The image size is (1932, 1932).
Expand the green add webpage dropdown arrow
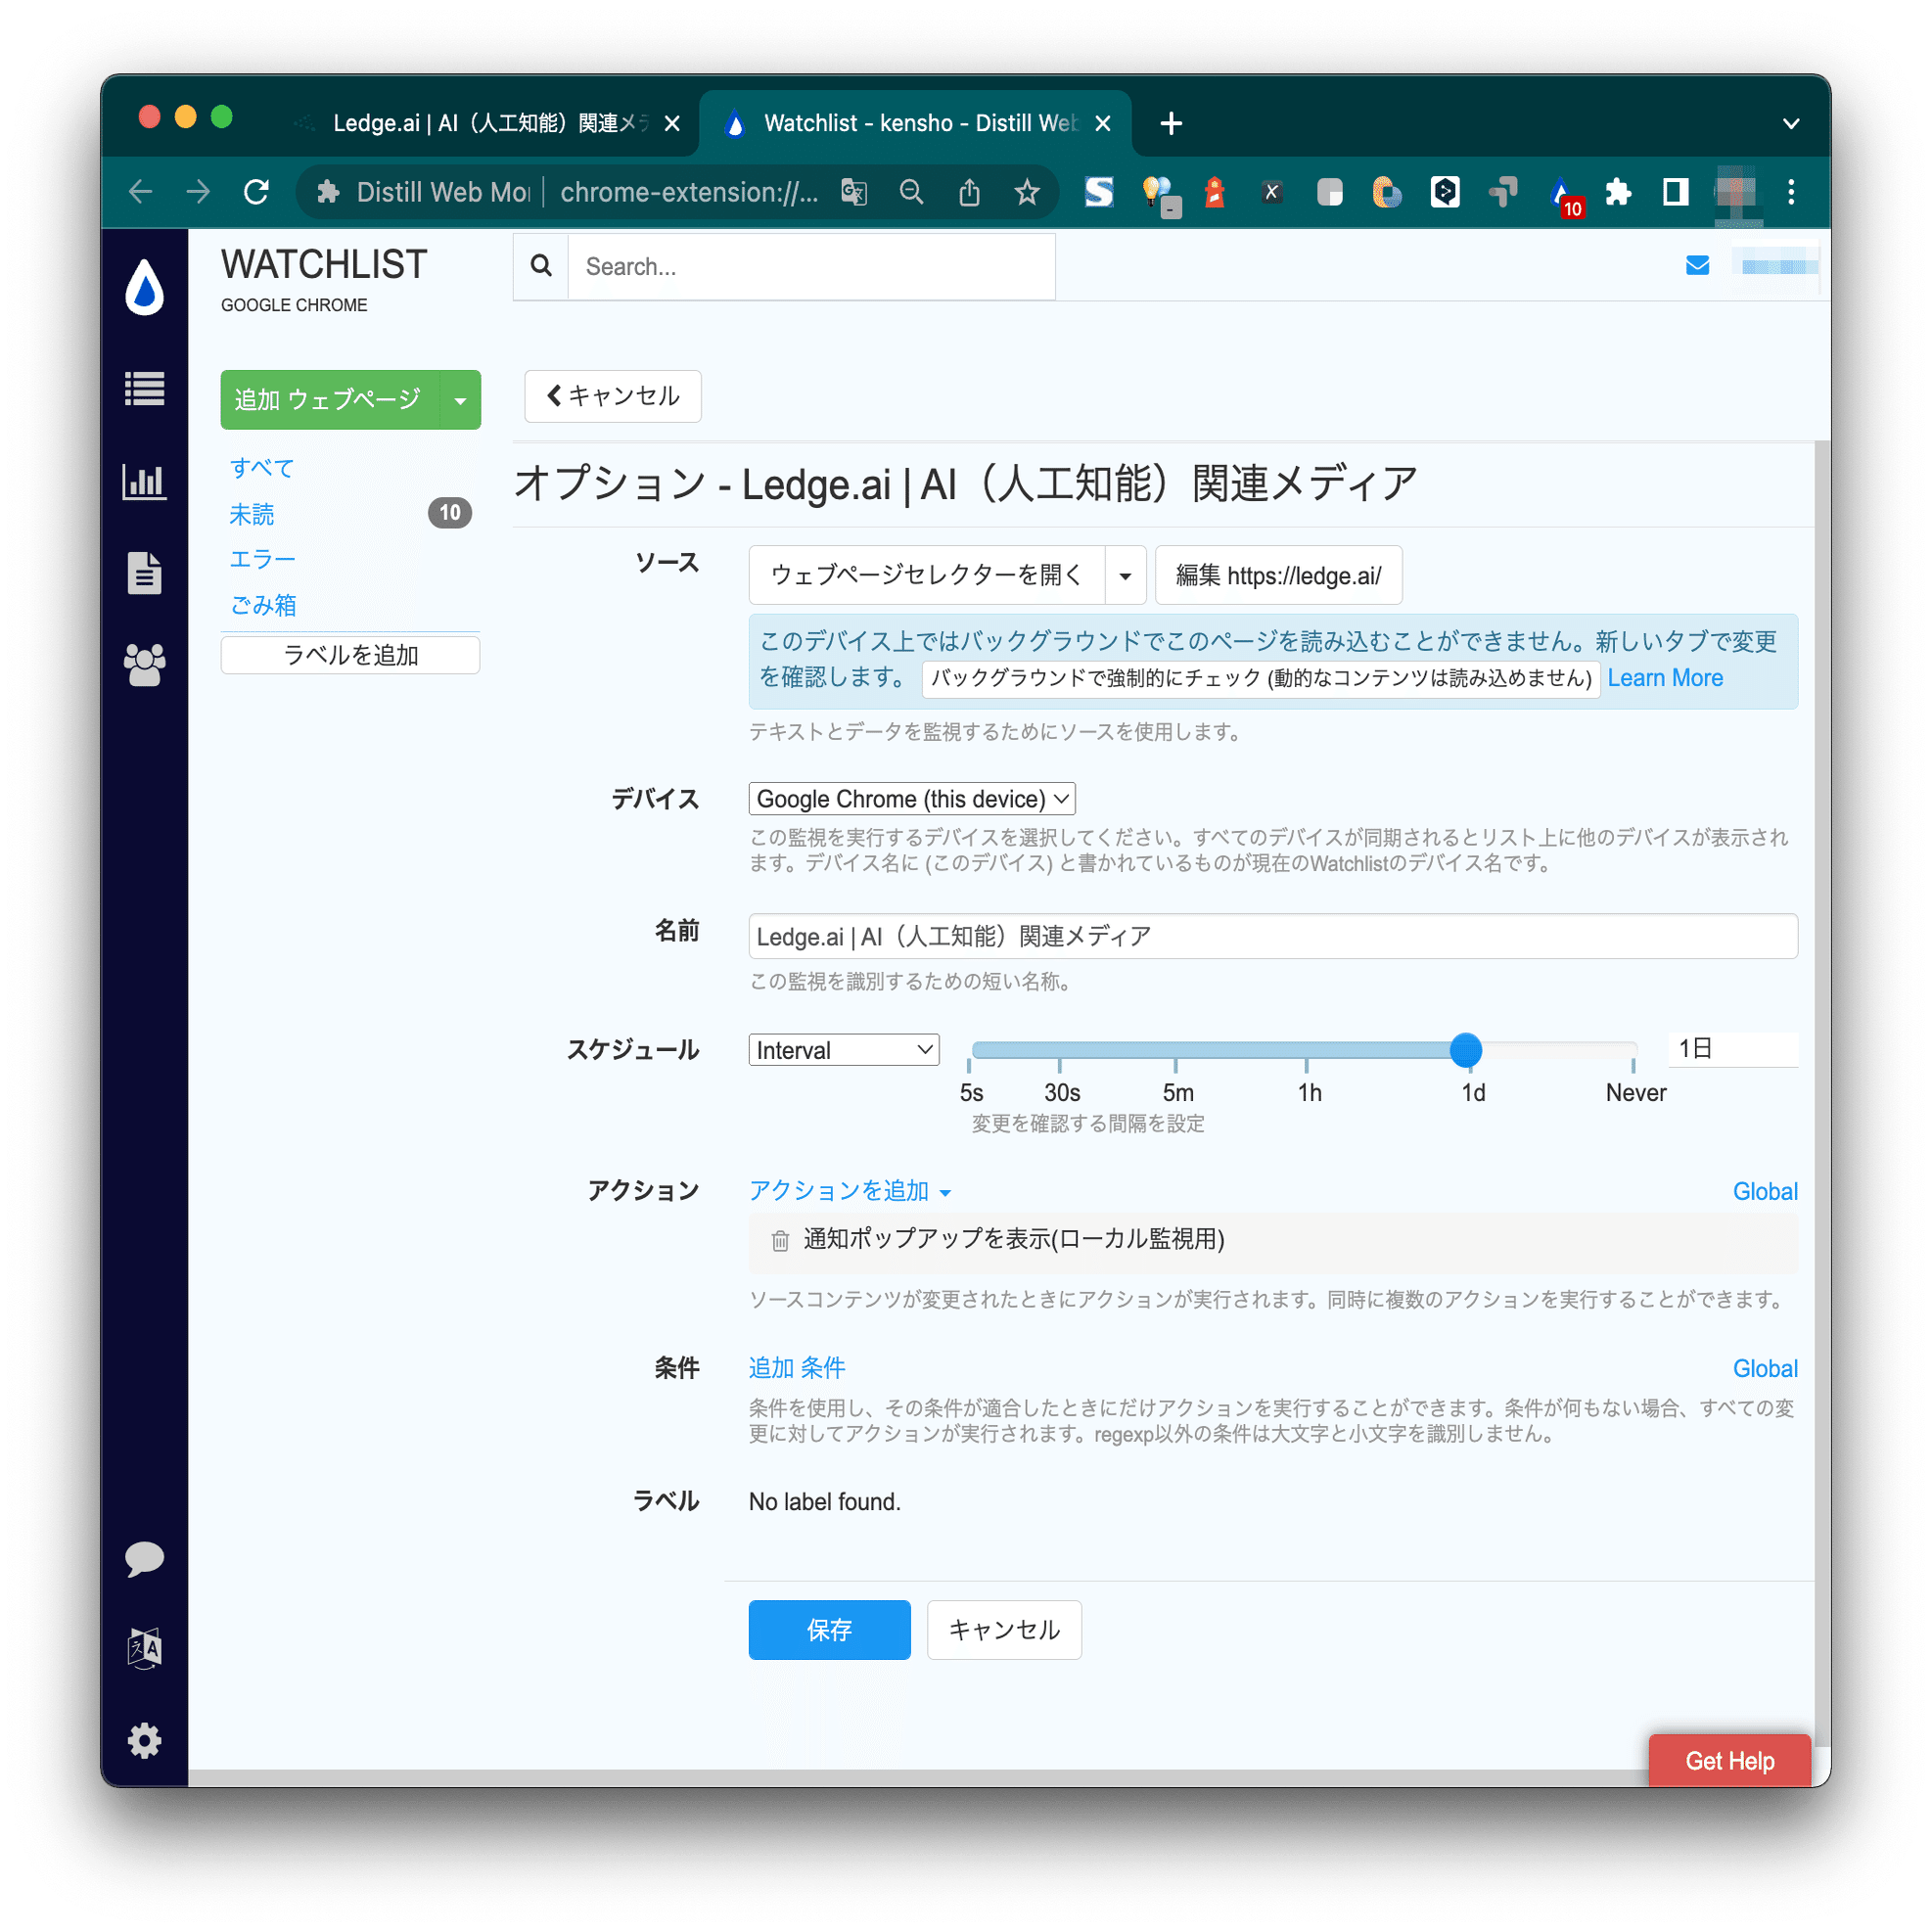click(x=460, y=400)
